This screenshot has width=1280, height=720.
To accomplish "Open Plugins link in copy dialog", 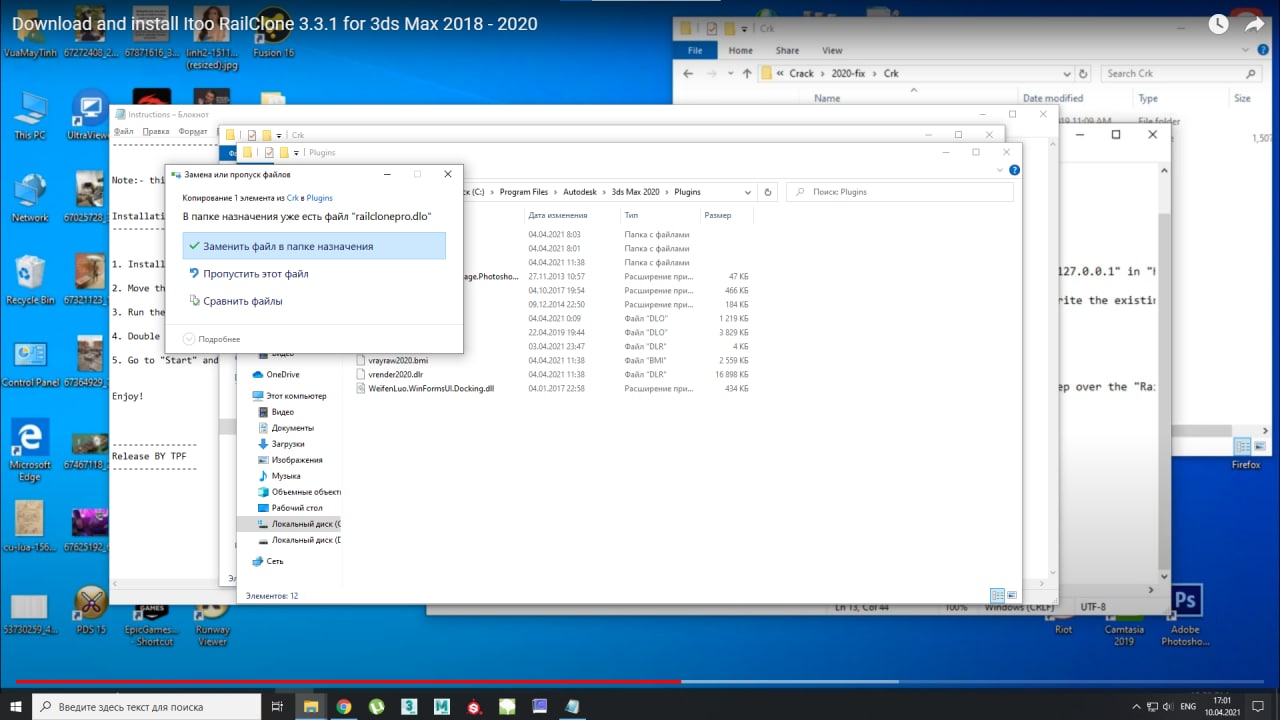I will pos(320,198).
